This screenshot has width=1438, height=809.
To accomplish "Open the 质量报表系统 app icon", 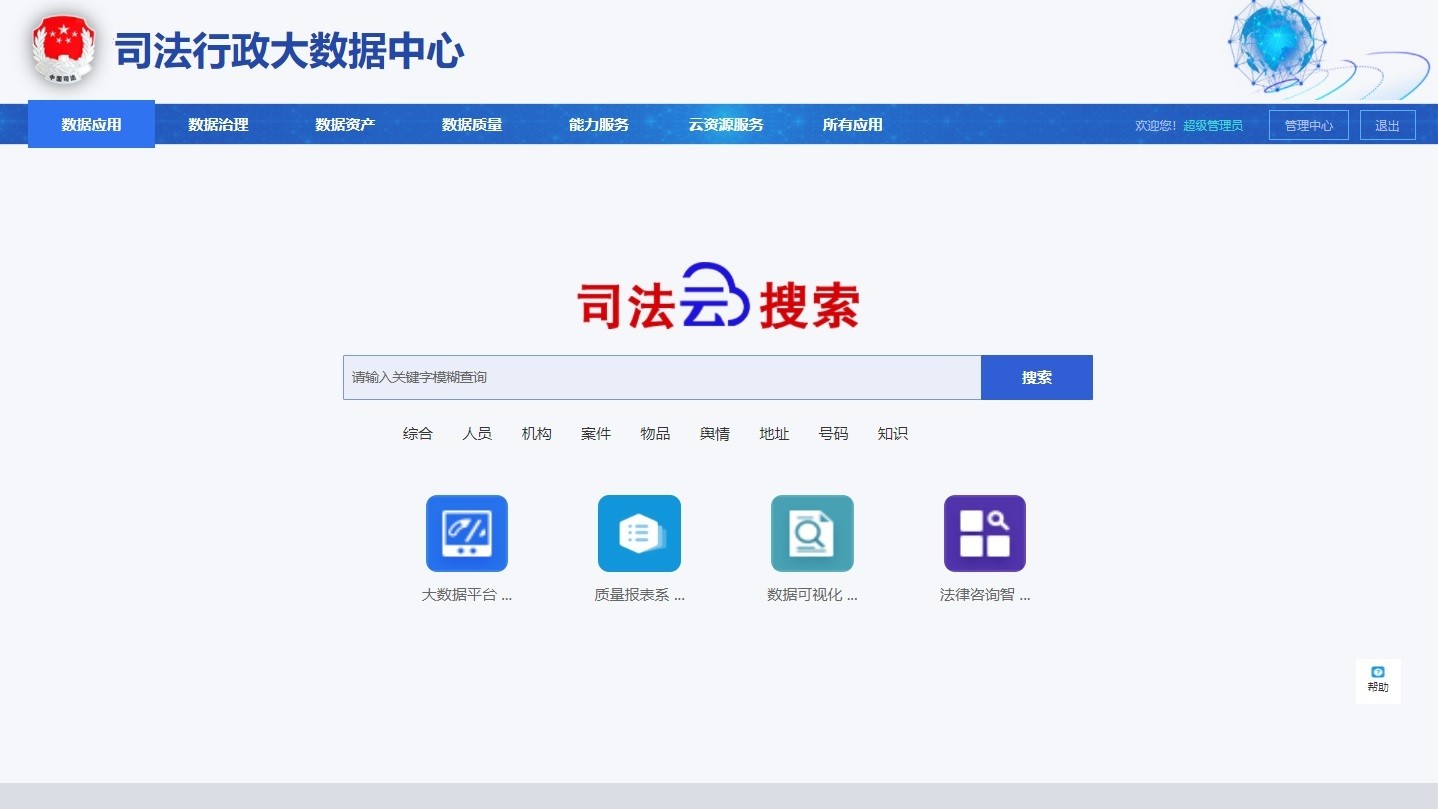I will click(639, 534).
